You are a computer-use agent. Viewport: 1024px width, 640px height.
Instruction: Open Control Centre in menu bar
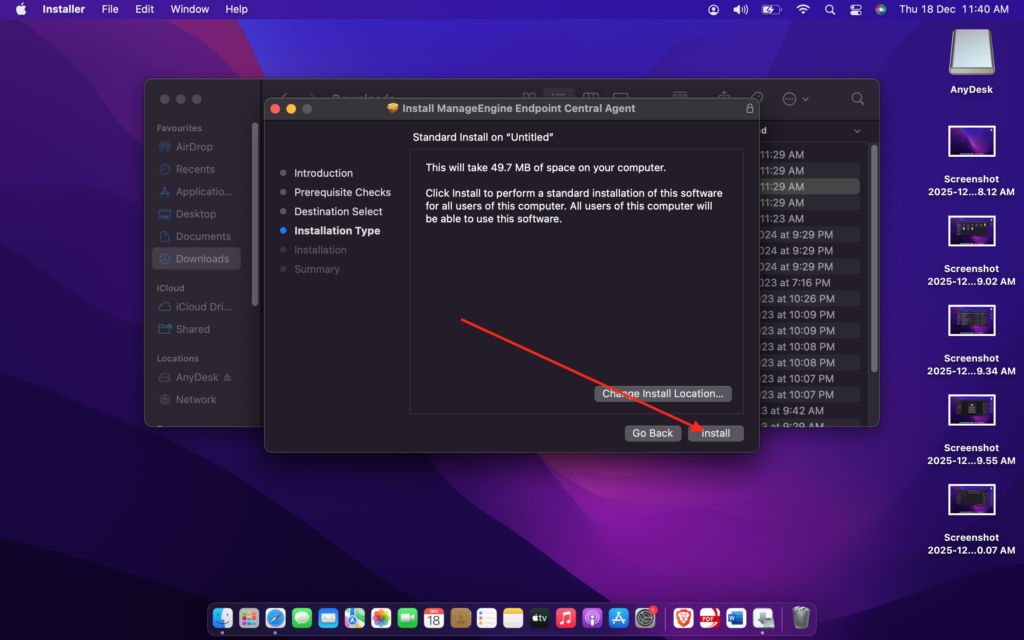(x=856, y=9)
